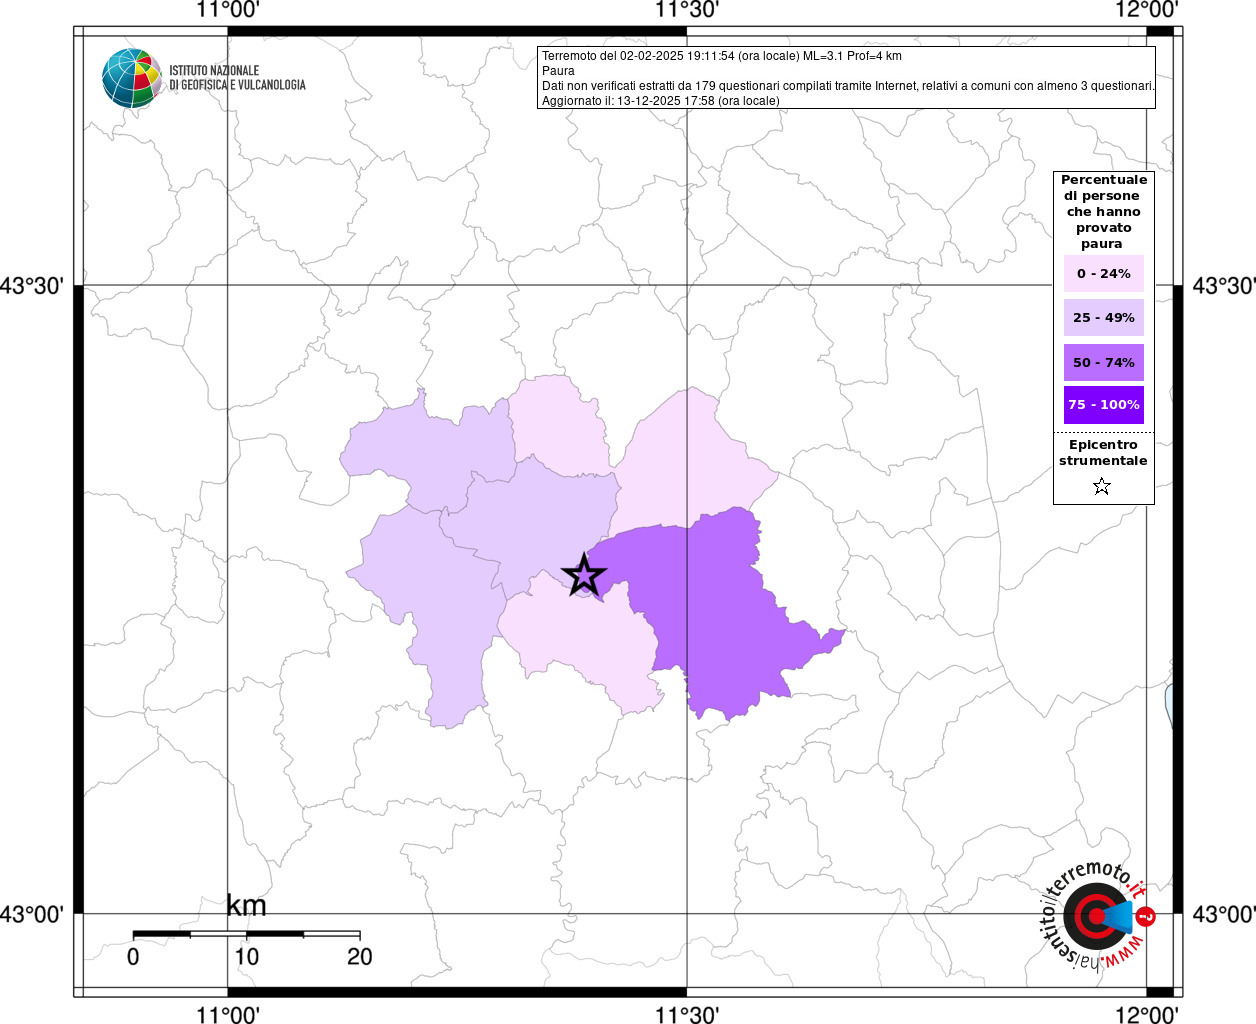Click the scale bar '0' mark
Image resolution: width=1256 pixels, height=1024 pixels.
pos(133,957)
